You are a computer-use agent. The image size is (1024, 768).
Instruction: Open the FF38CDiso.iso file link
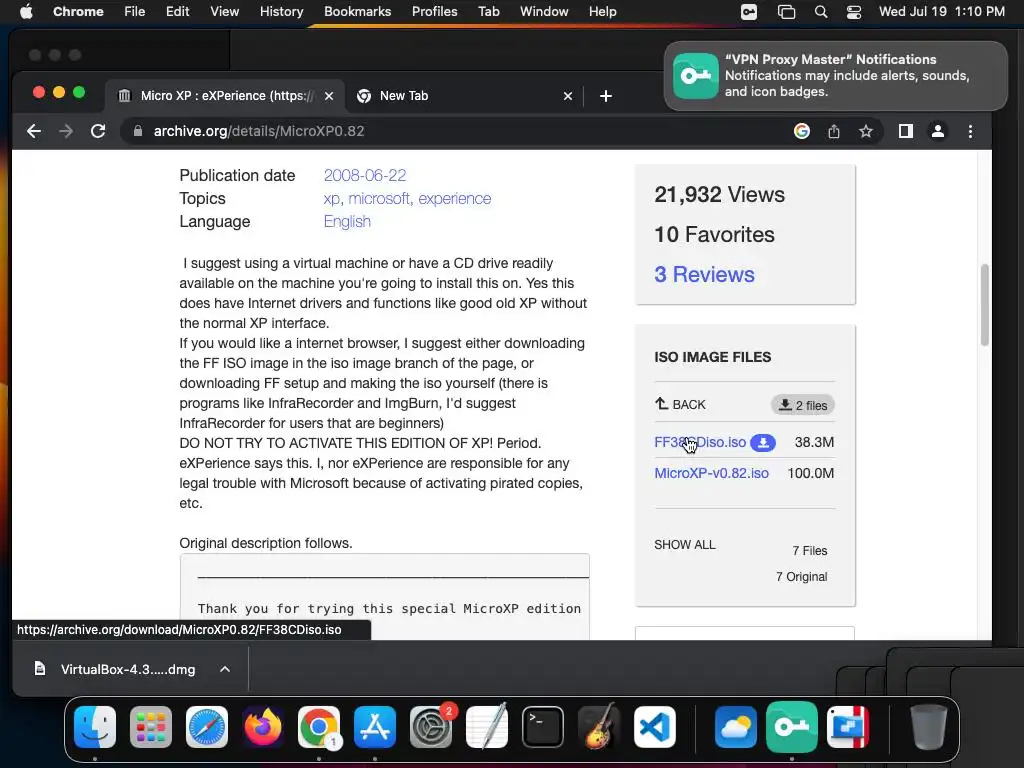coord(700,442)
